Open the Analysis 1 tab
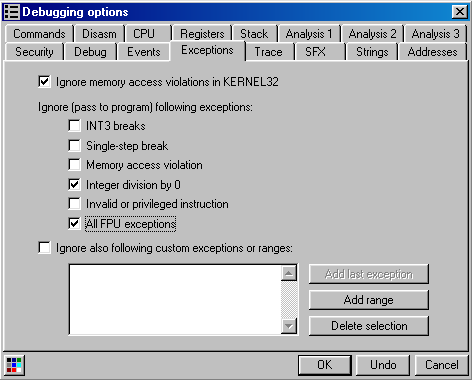The image size is (472, 380). click(309, 34)
